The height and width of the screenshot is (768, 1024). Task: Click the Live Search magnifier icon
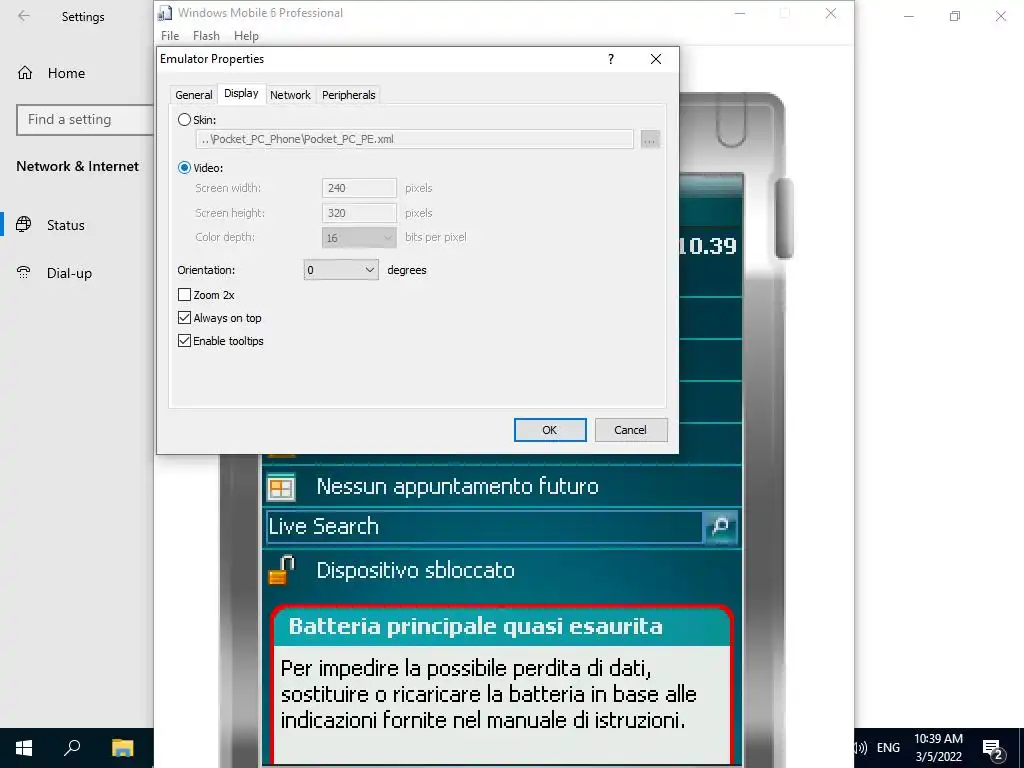coord(720,526)
